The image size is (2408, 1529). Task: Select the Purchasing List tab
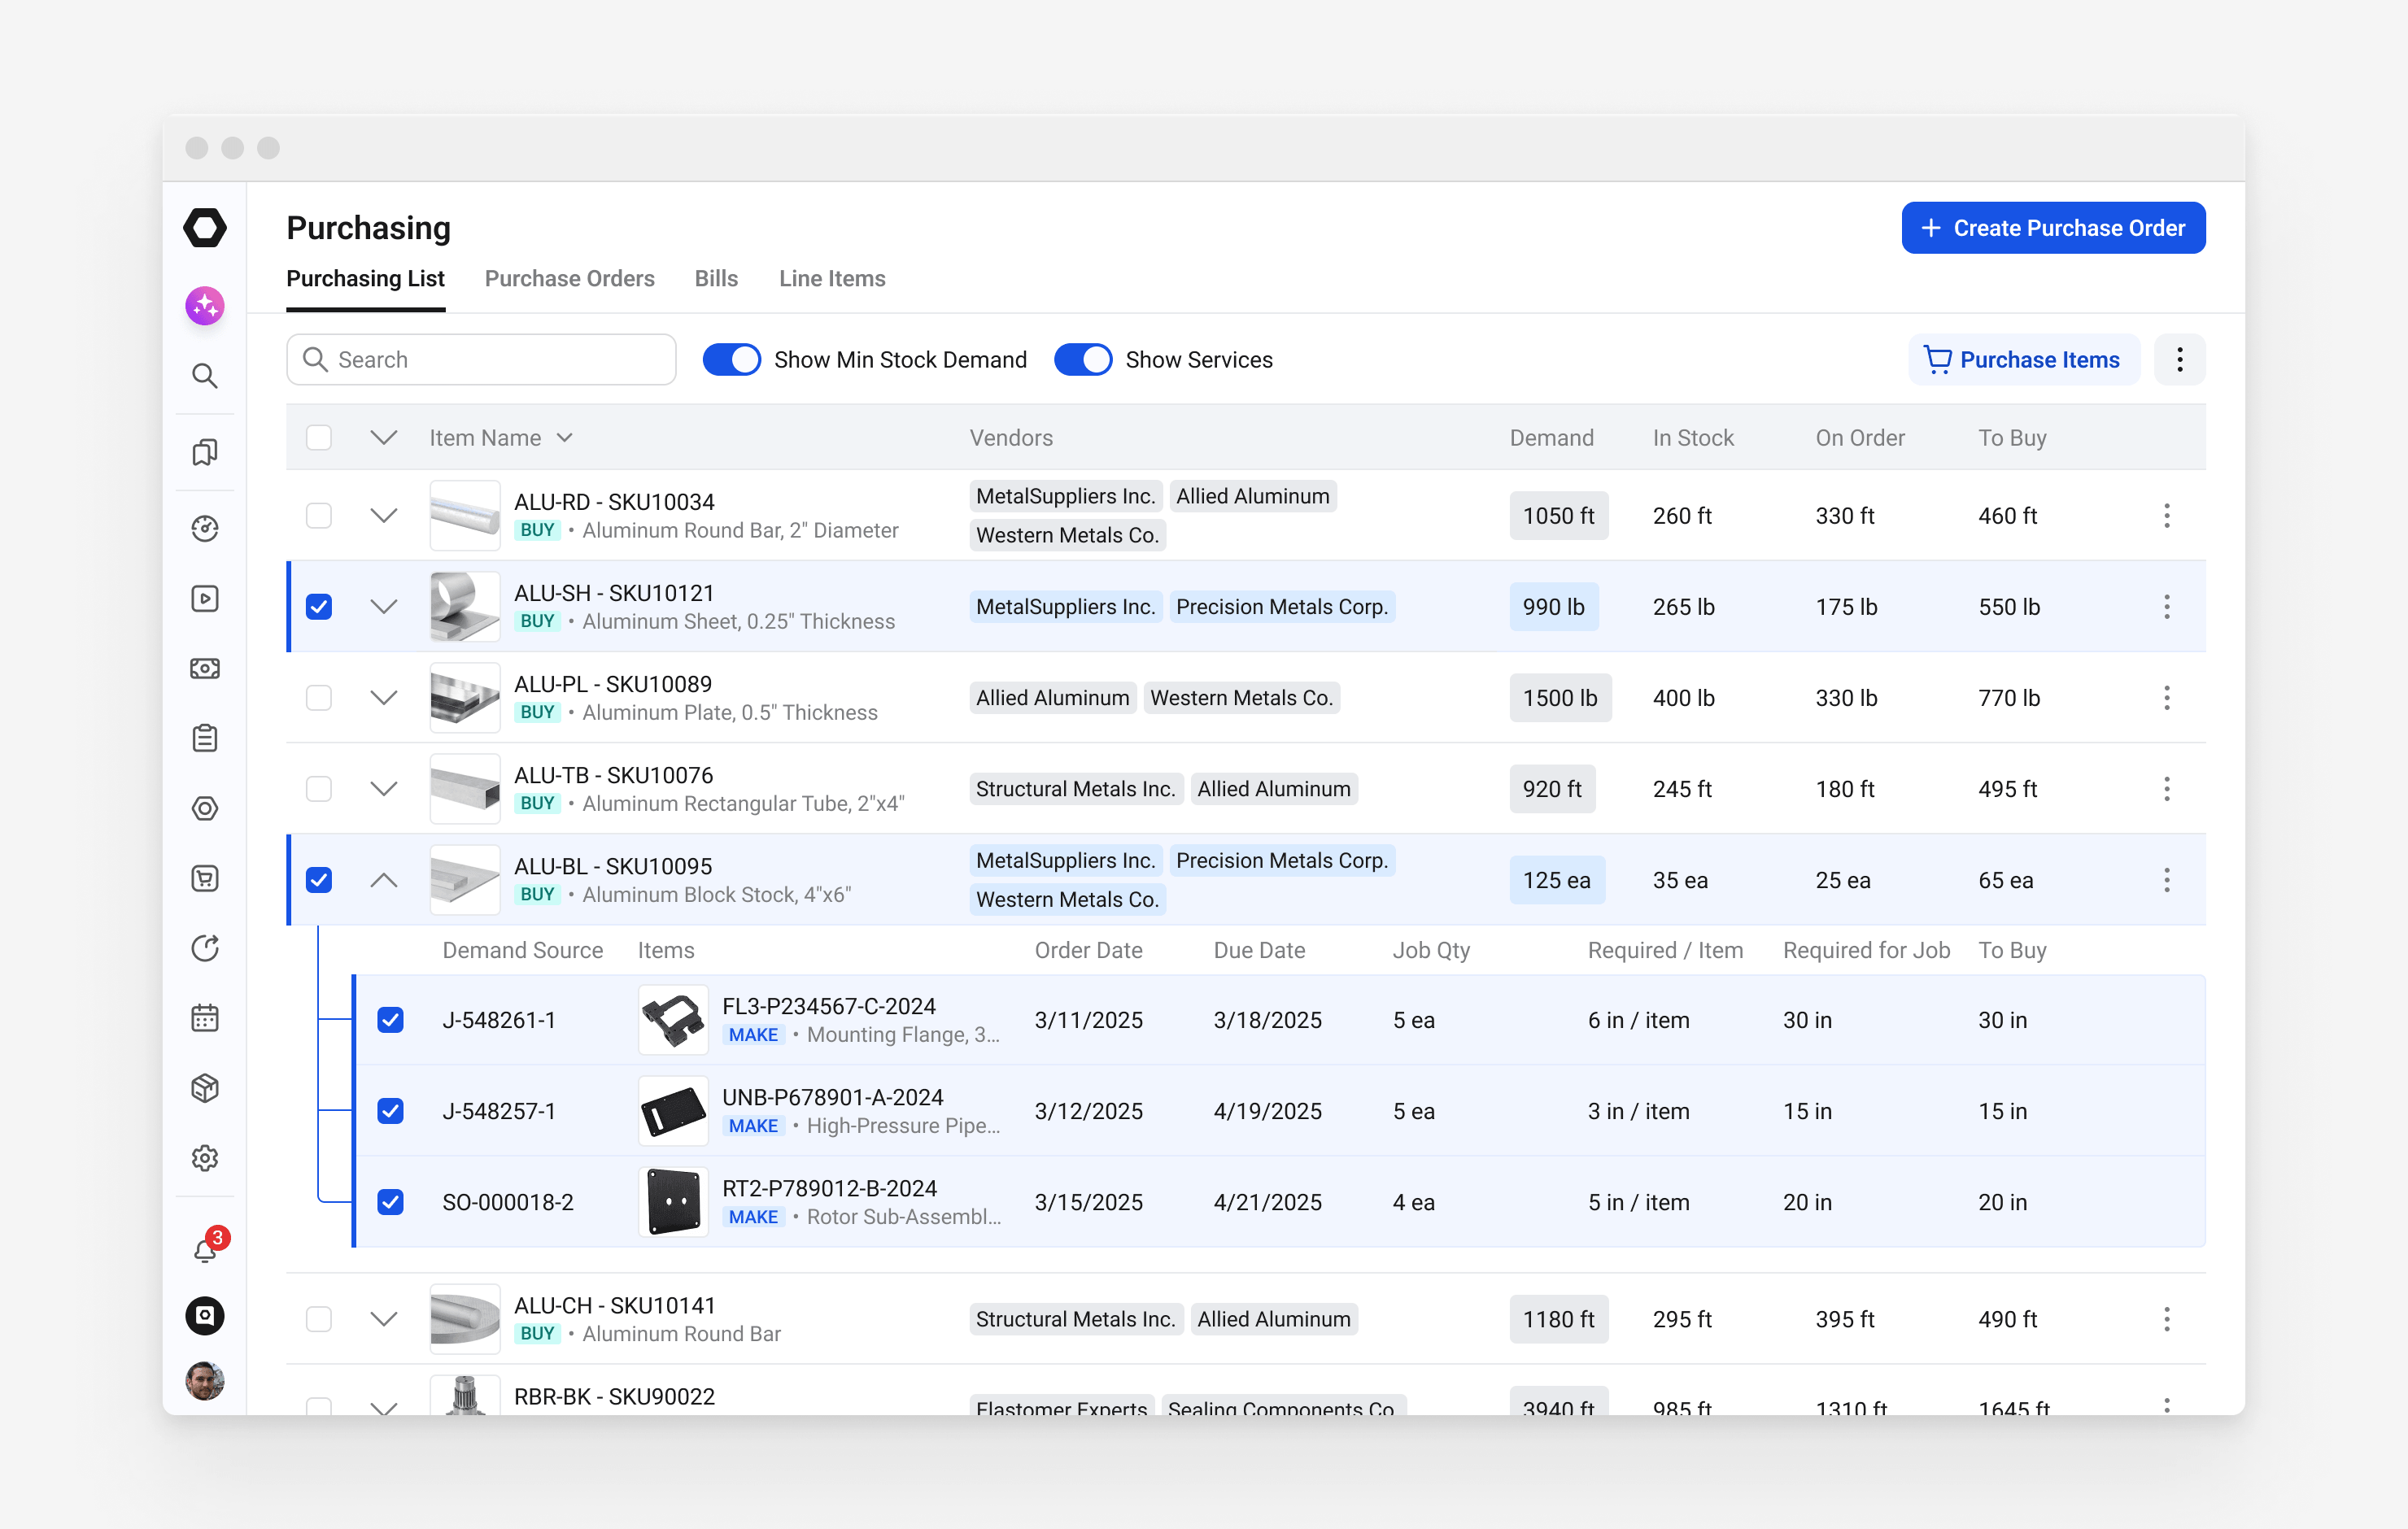pos(366,279)
